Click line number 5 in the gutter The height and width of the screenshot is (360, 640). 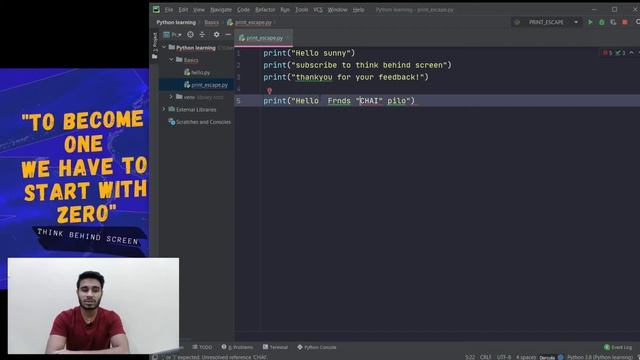click(x=238, y=101)
